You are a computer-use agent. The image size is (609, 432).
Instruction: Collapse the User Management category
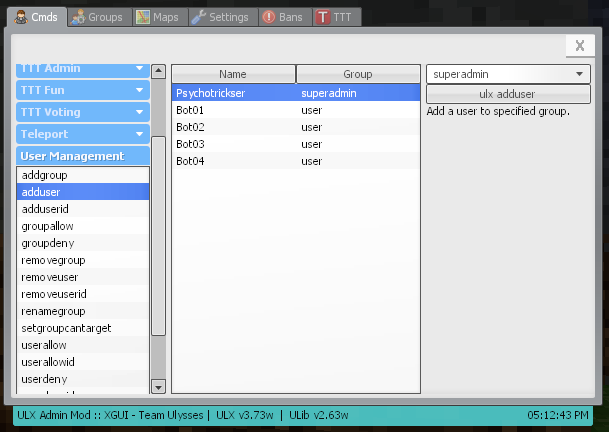[83, 156]
